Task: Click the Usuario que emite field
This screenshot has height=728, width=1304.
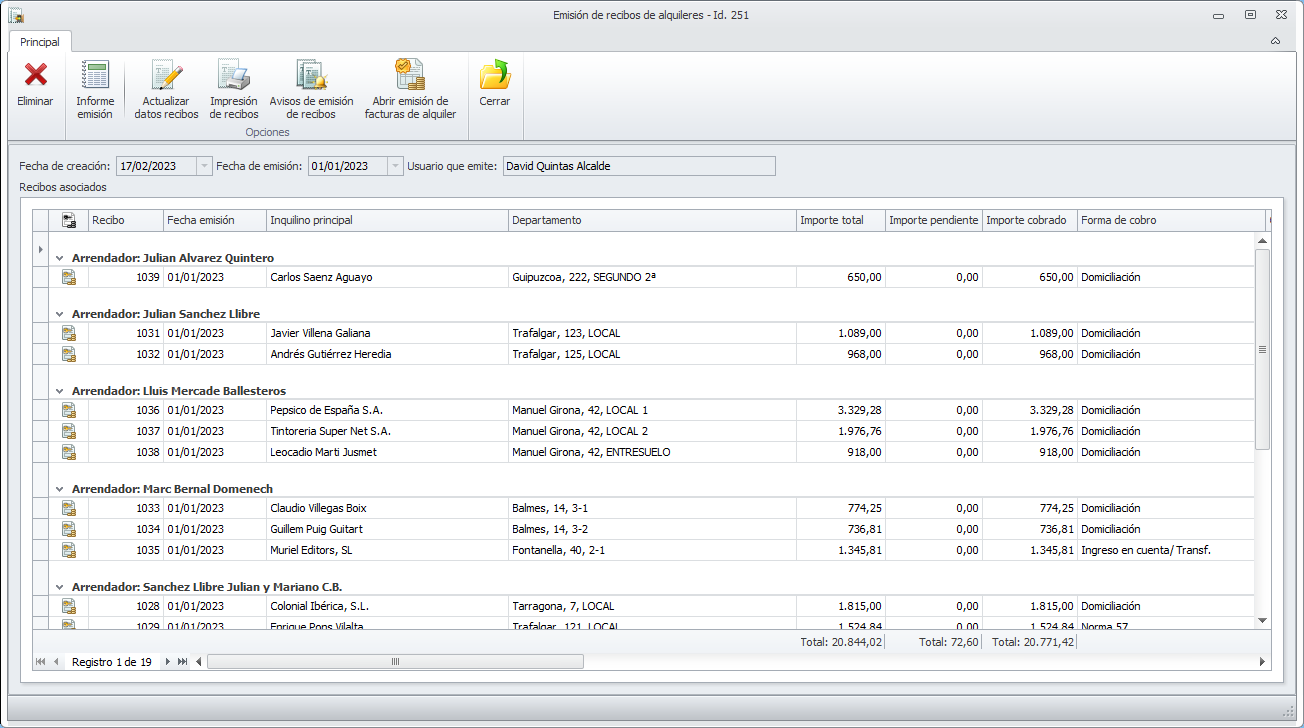Action: pyautogui.click(x=638, y=166)
